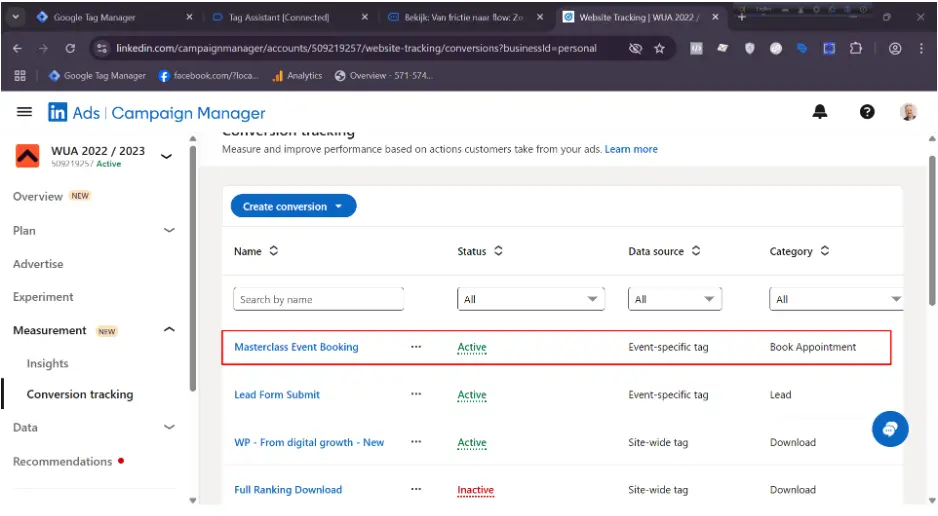Open the Status filter dropdown
The image size is (938, 516).
531,299
